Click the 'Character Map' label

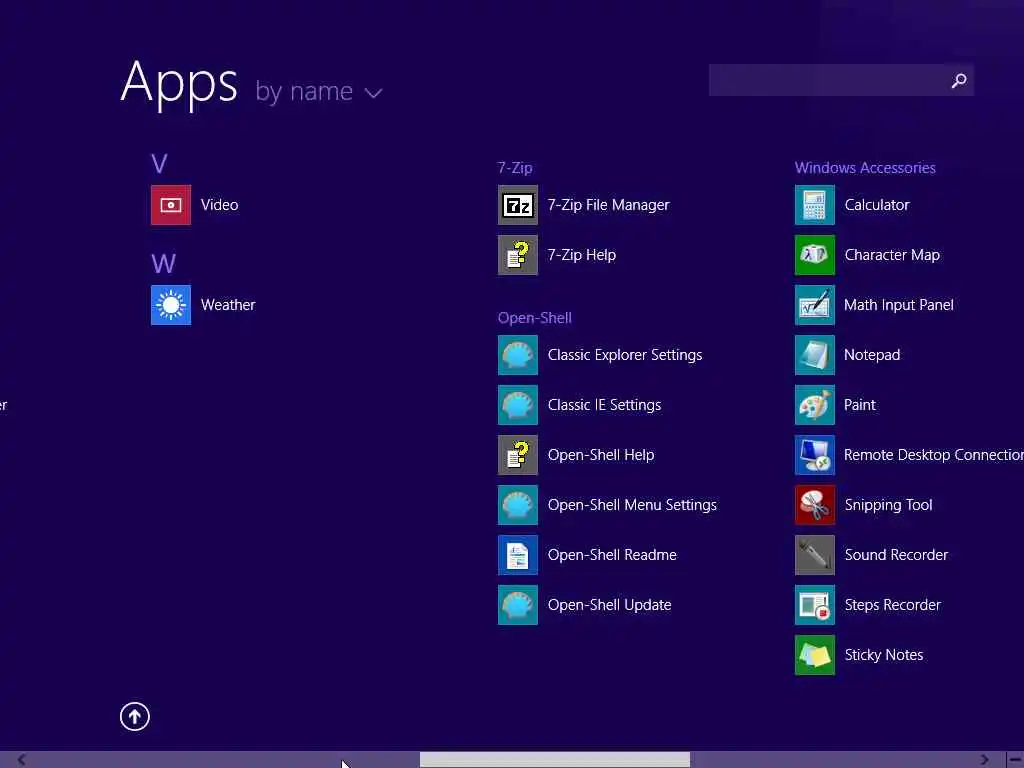click(x=892, y=255)
